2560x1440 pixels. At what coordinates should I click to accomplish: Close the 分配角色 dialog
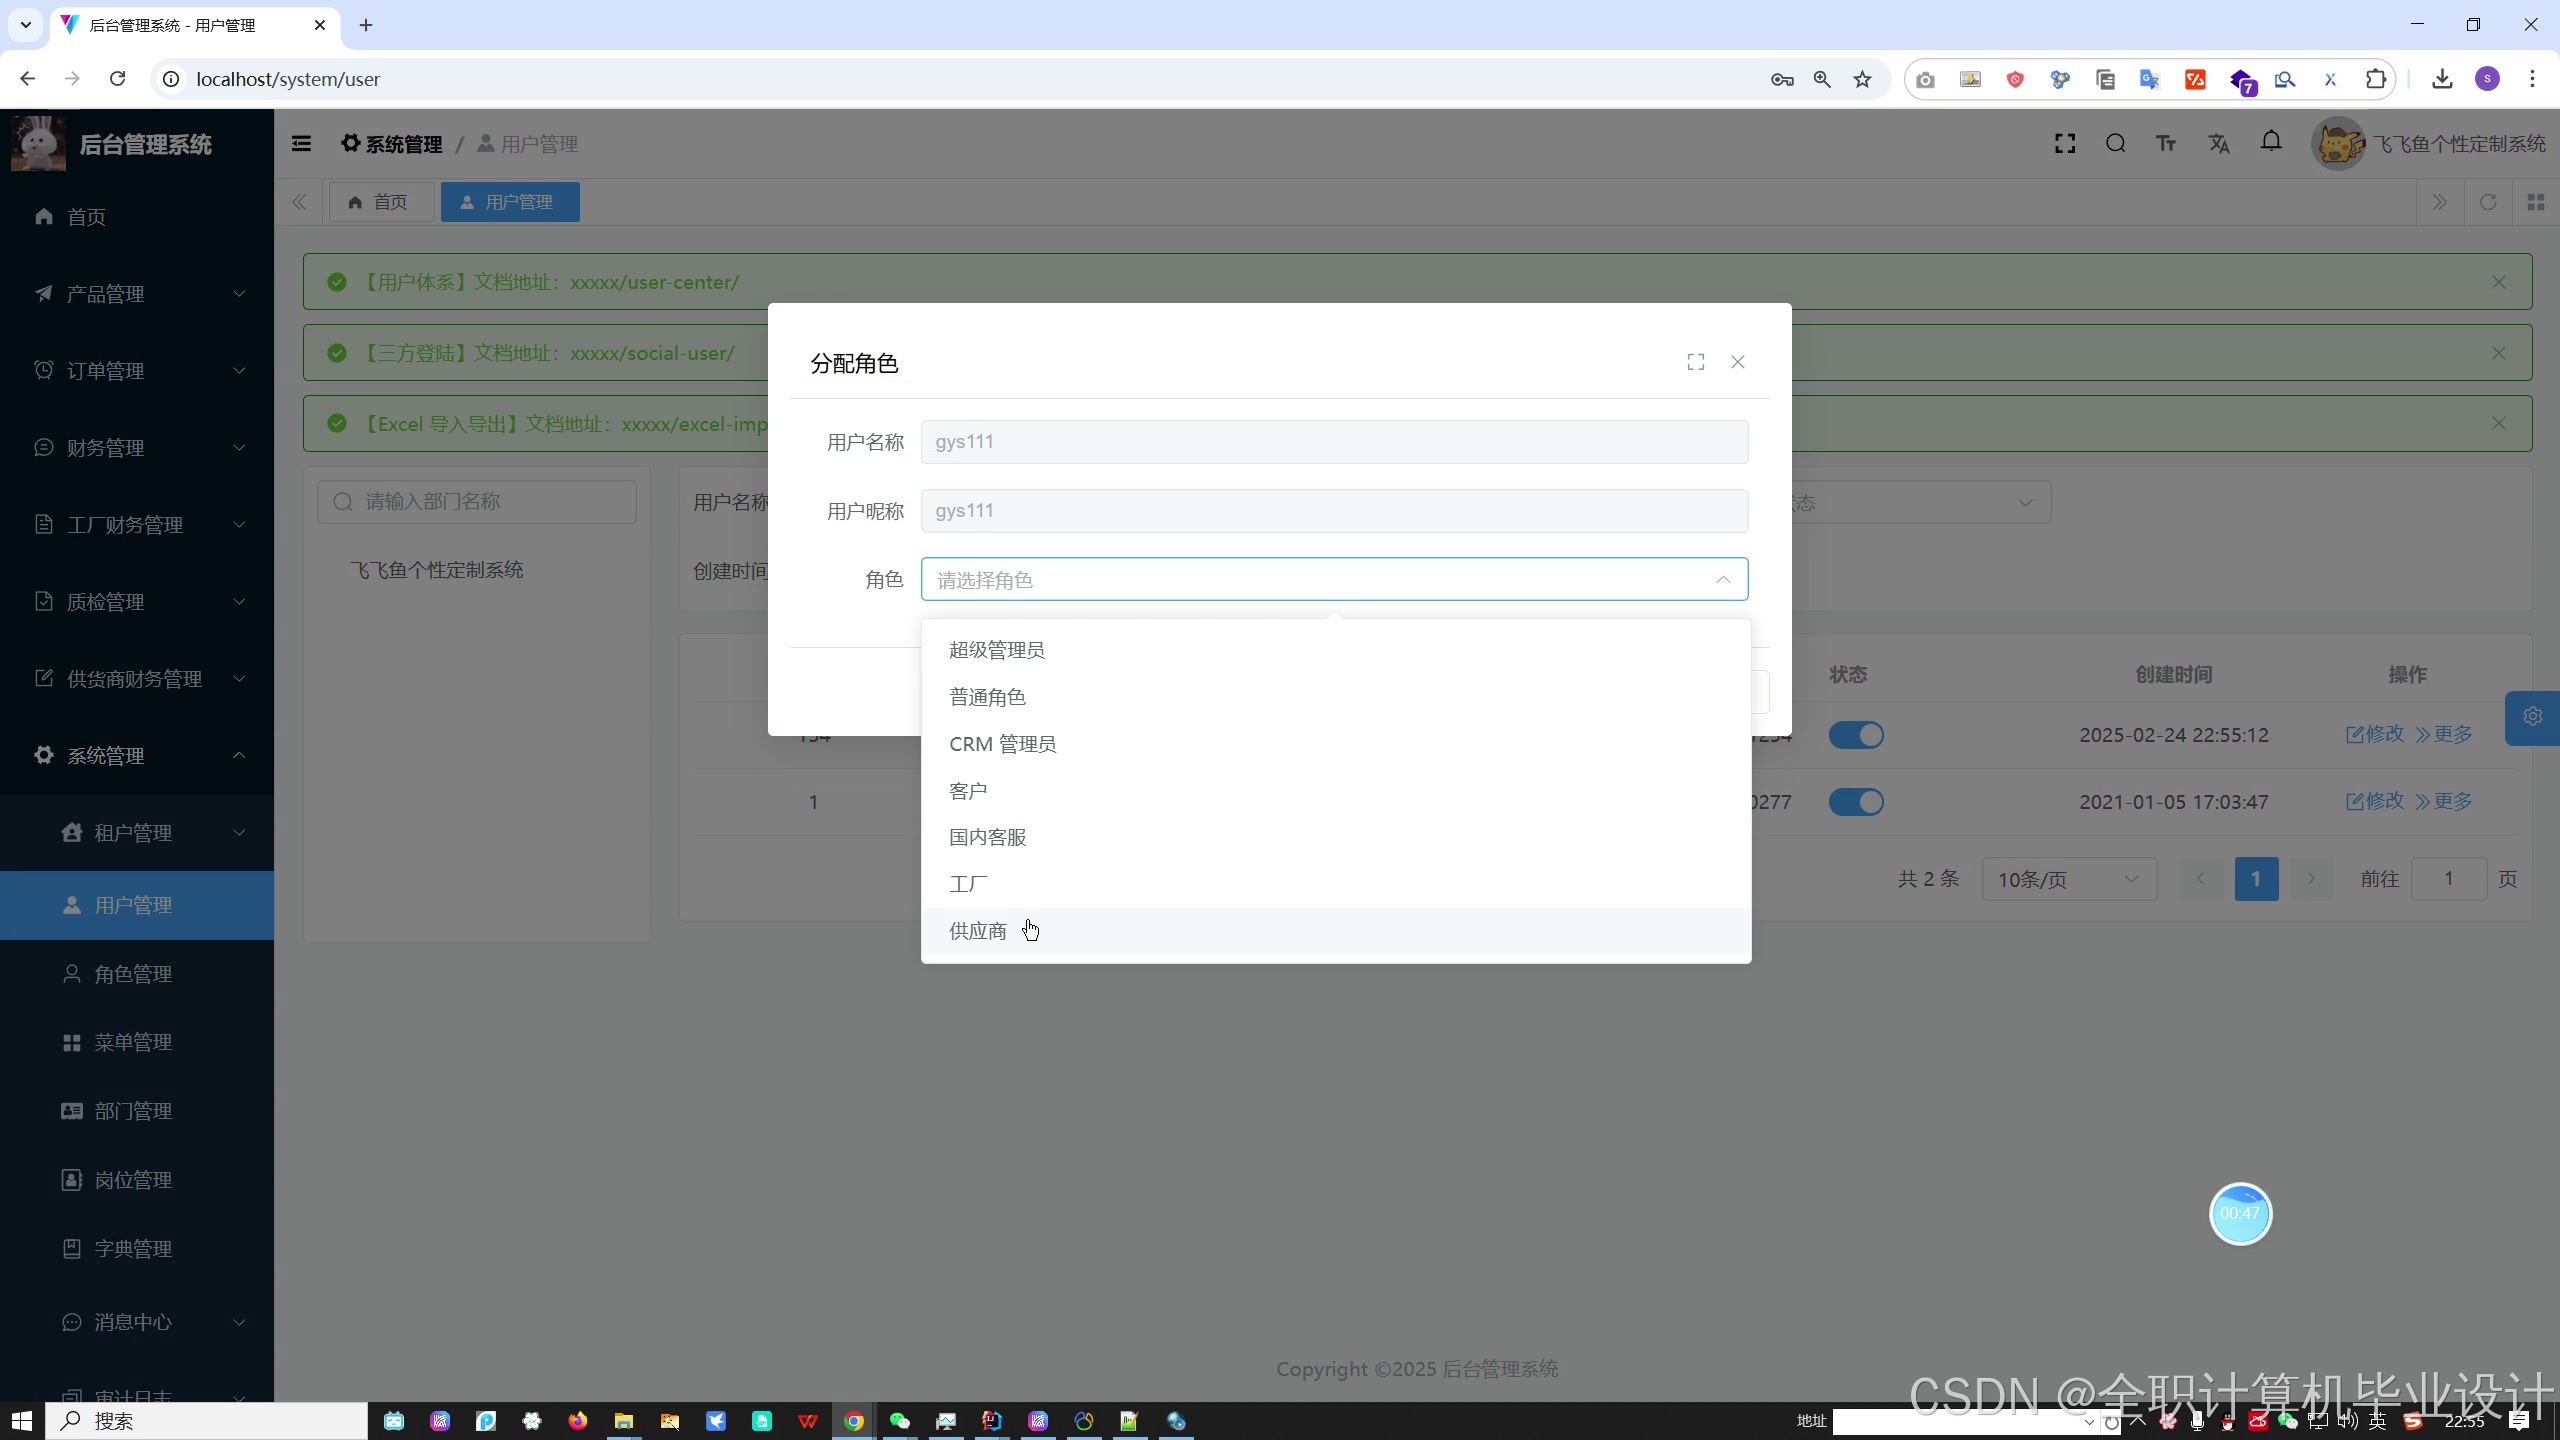(x=1738, y=362)
